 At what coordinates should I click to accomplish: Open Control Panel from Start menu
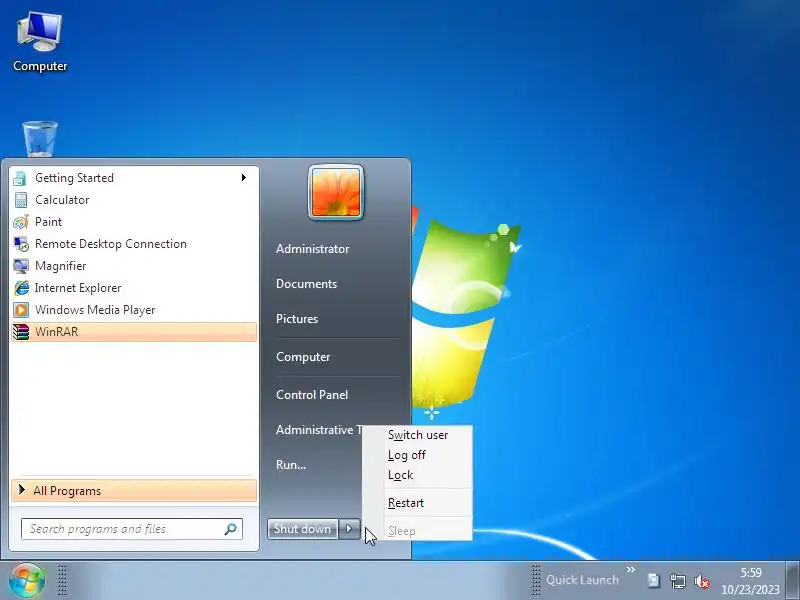pos(312,394)
